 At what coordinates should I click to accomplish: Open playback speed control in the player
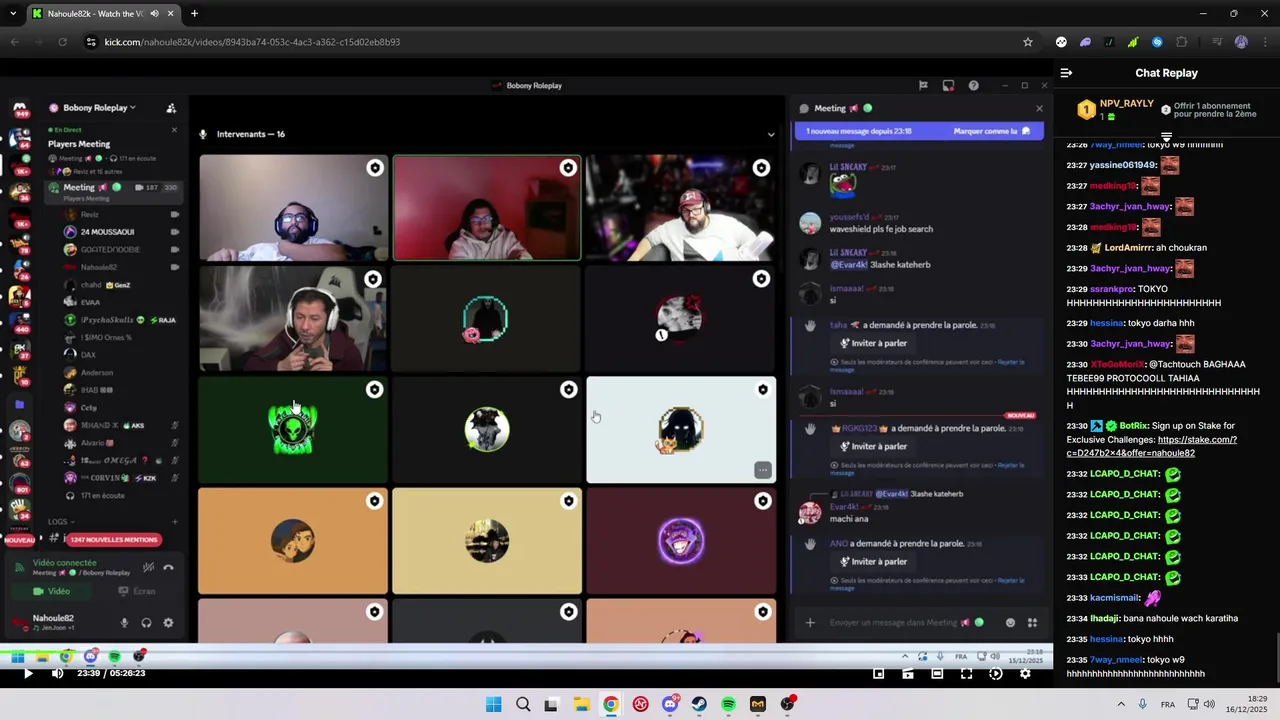tap(996, 673)
